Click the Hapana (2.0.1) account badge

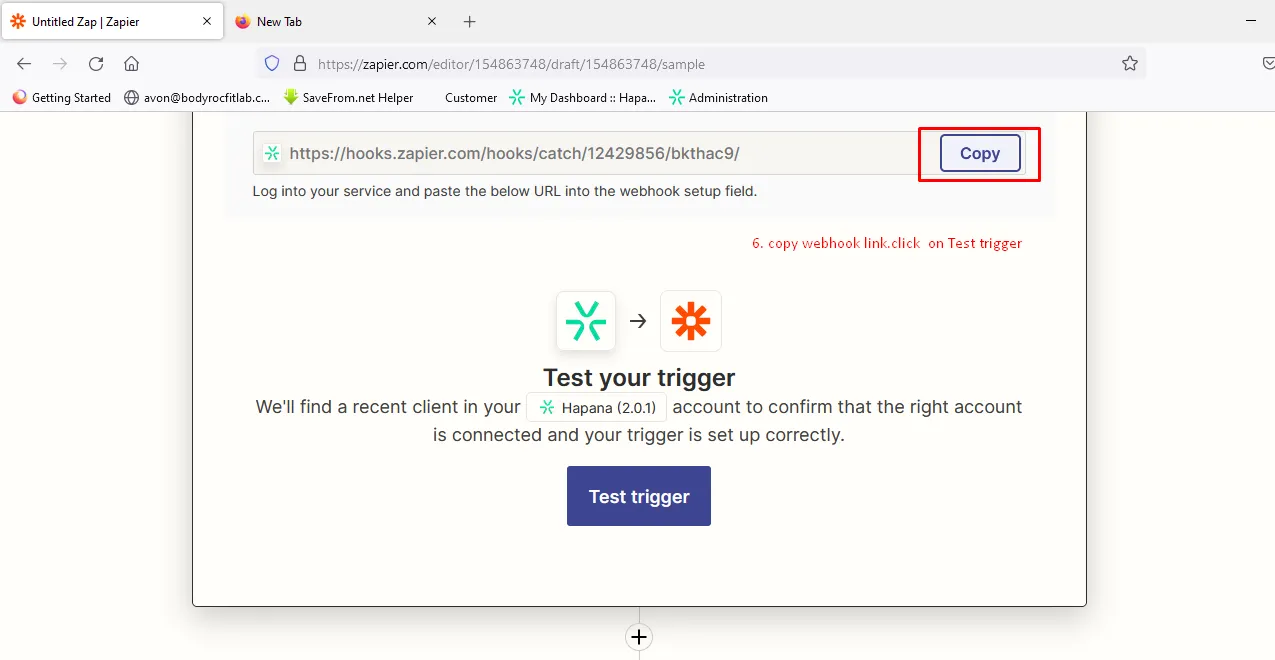(x=597, y=407)
